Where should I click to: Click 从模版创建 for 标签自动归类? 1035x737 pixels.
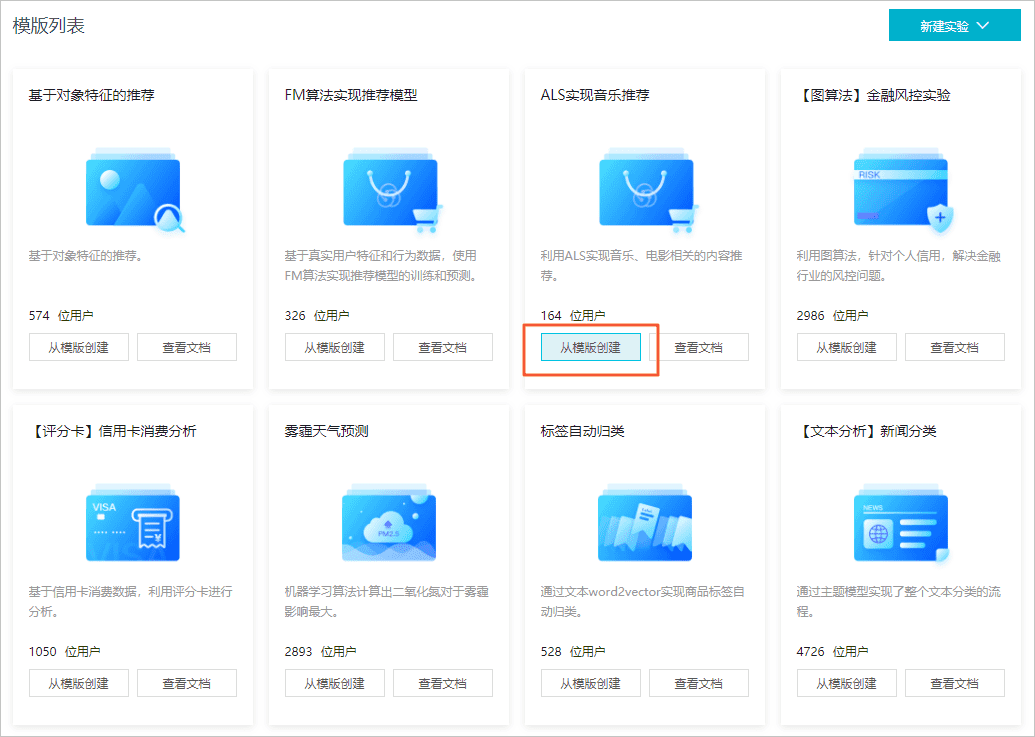click(x=591, y=683)
